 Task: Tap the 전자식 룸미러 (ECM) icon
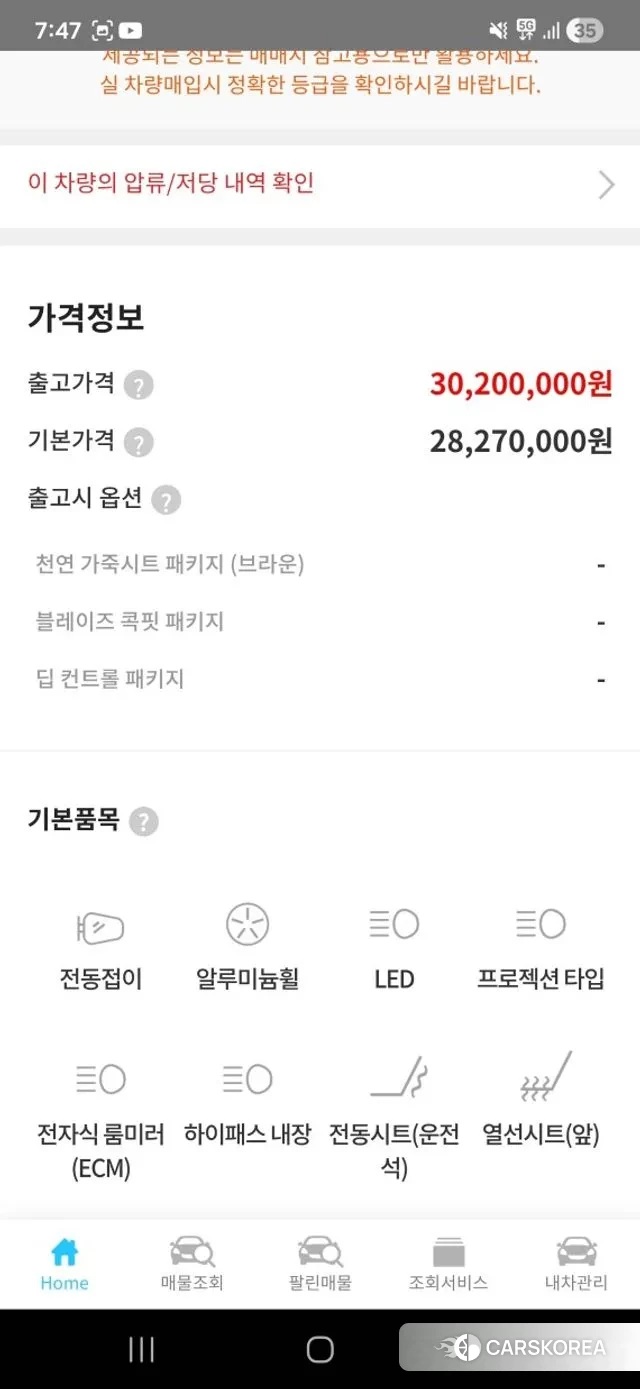[100, 1080]
